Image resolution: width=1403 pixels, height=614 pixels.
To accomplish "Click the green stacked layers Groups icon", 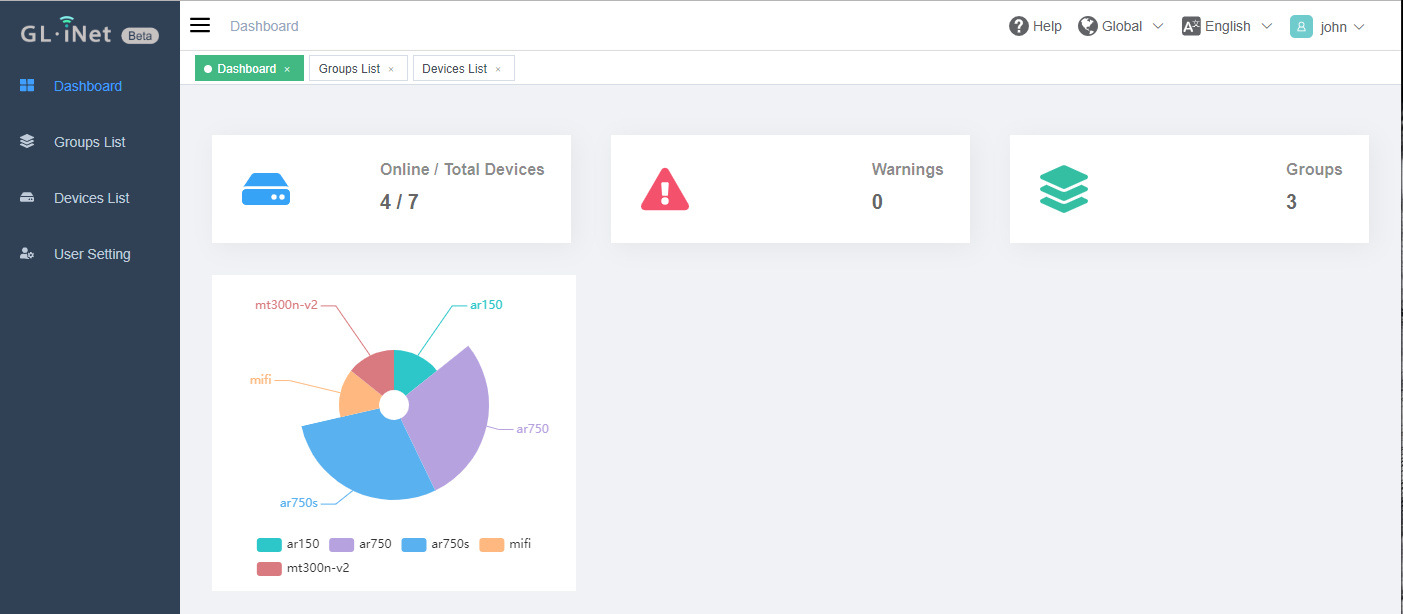I will click(x=1064, y=189).
